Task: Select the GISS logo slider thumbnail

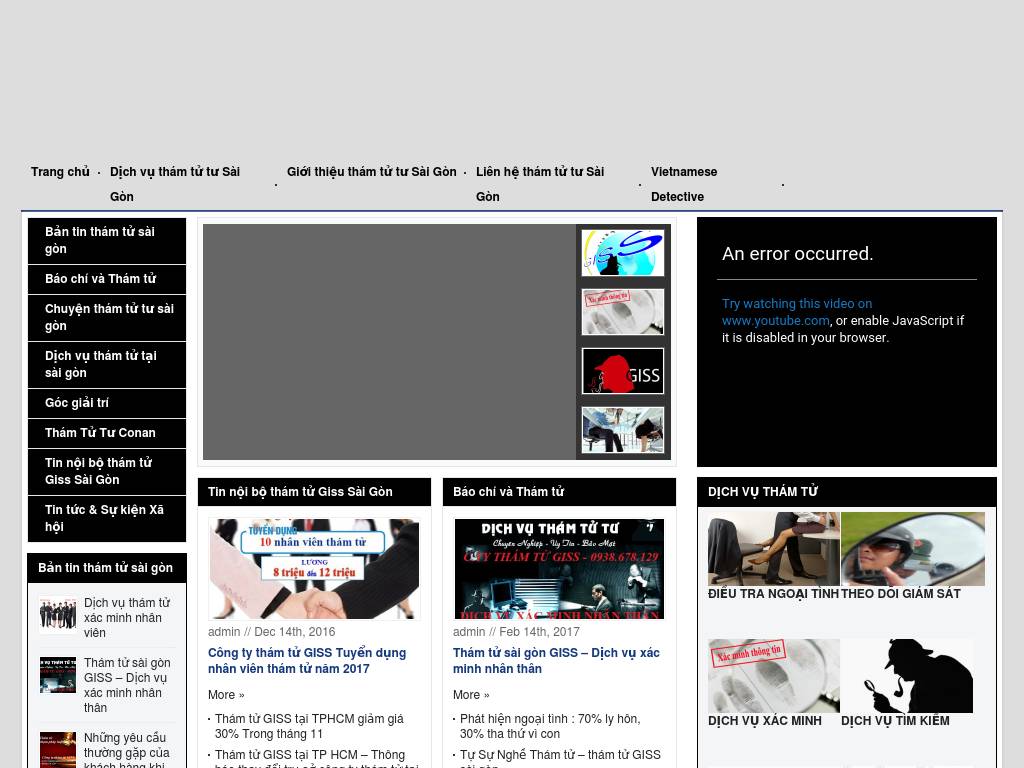Action: 622,253
